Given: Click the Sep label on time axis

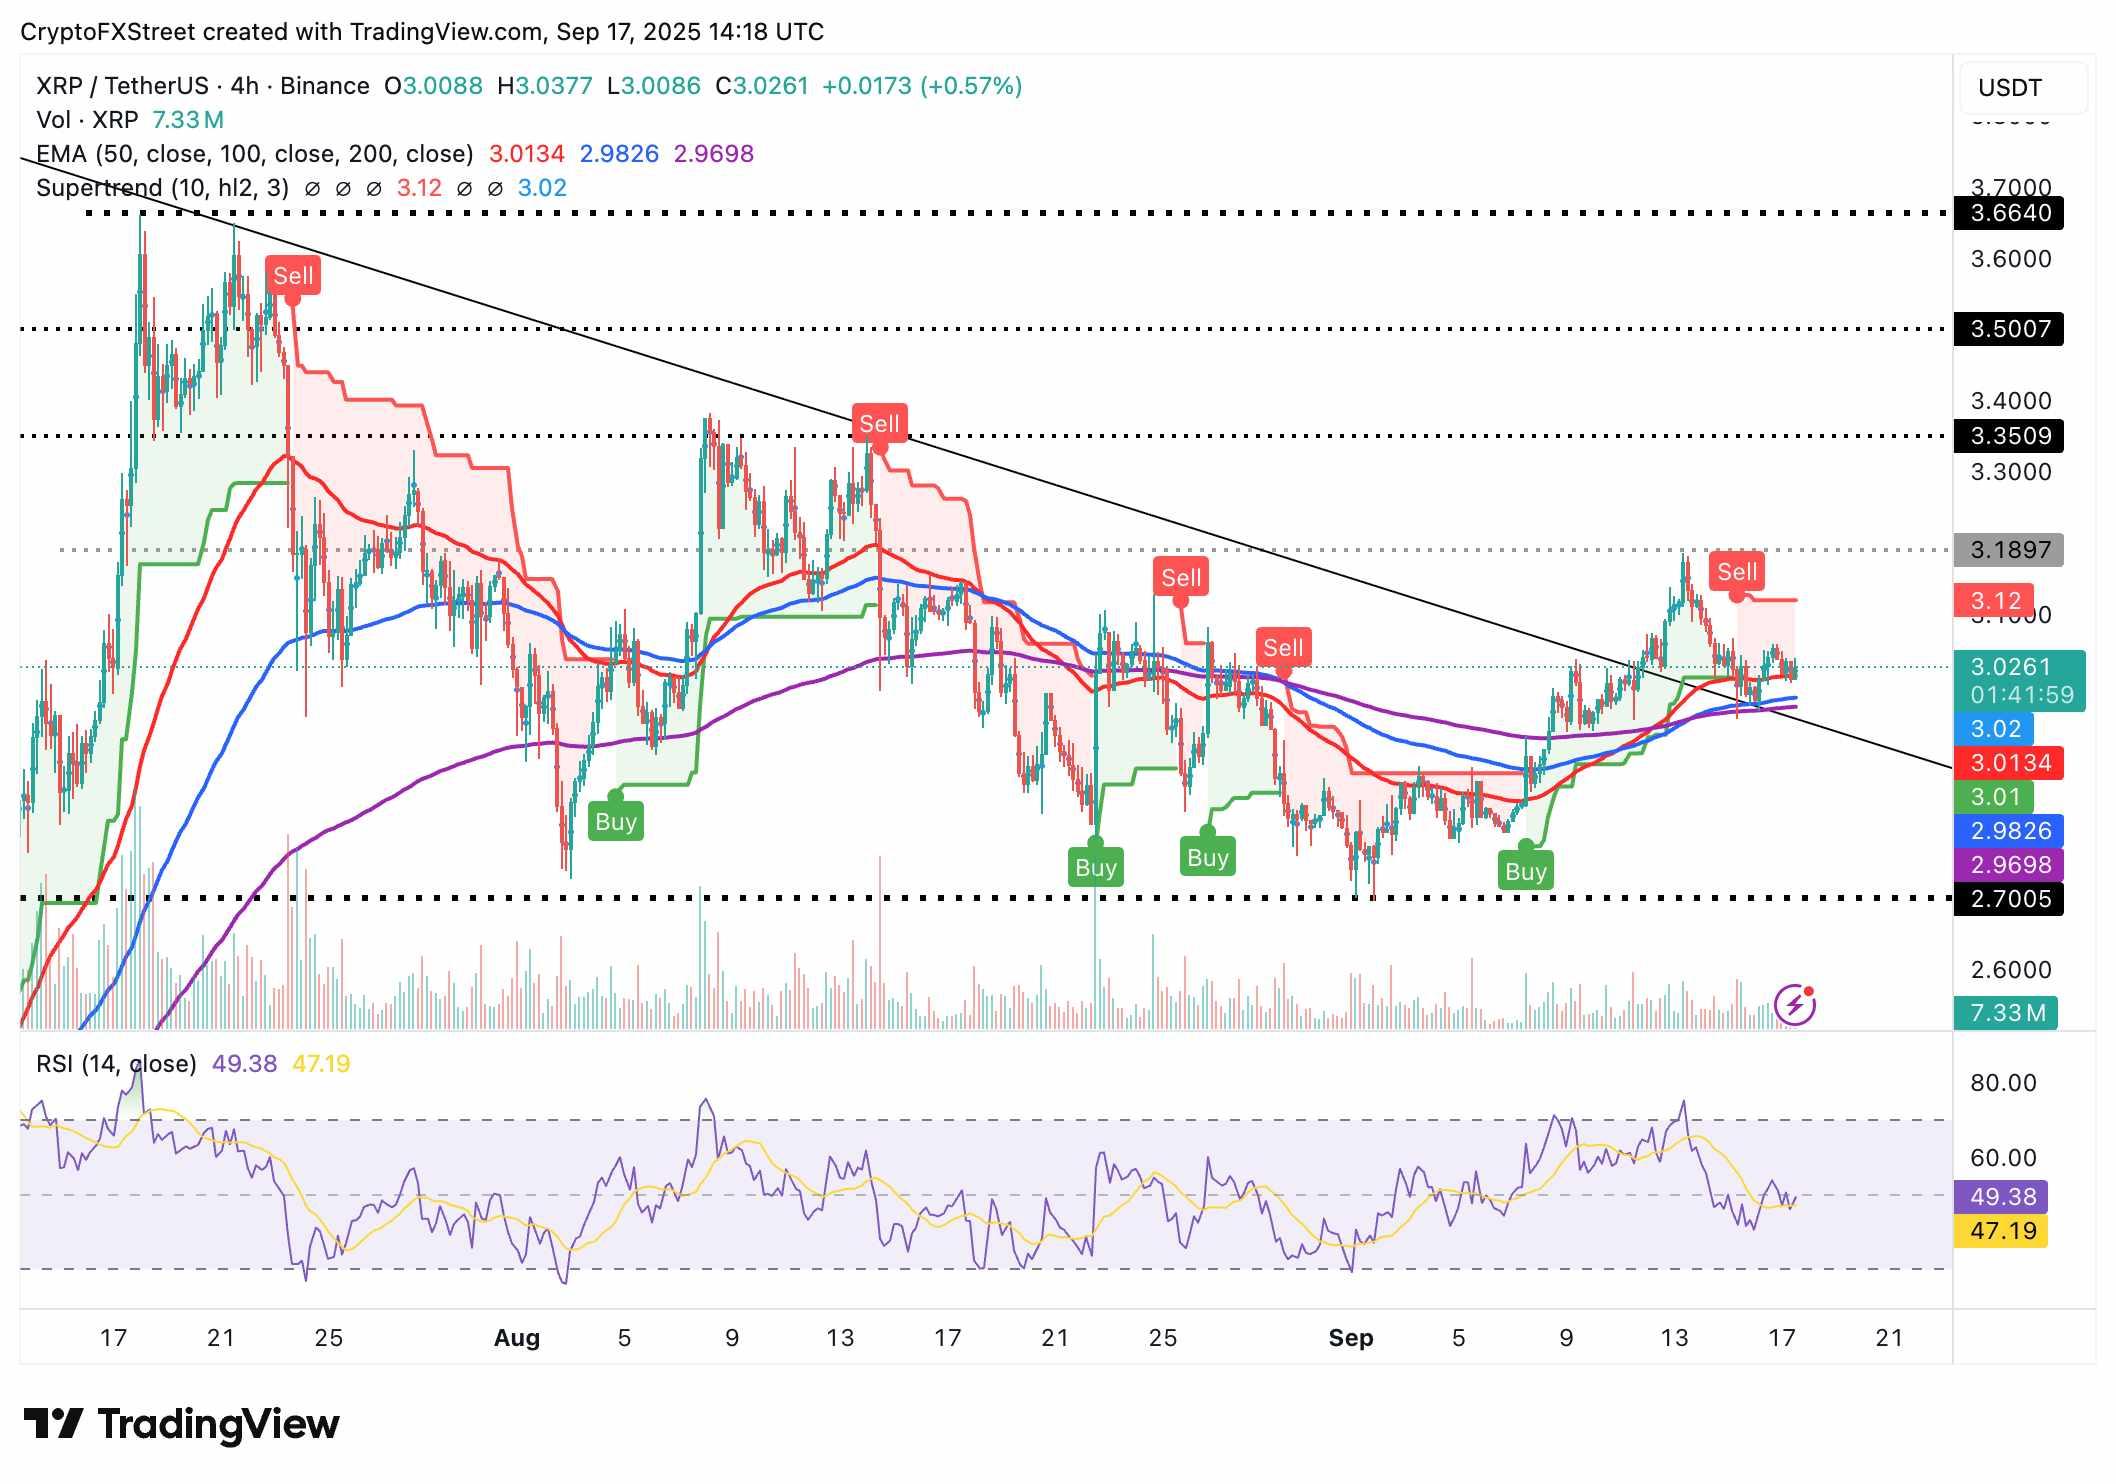Looking at the screenshot, I should 1350,1337.
